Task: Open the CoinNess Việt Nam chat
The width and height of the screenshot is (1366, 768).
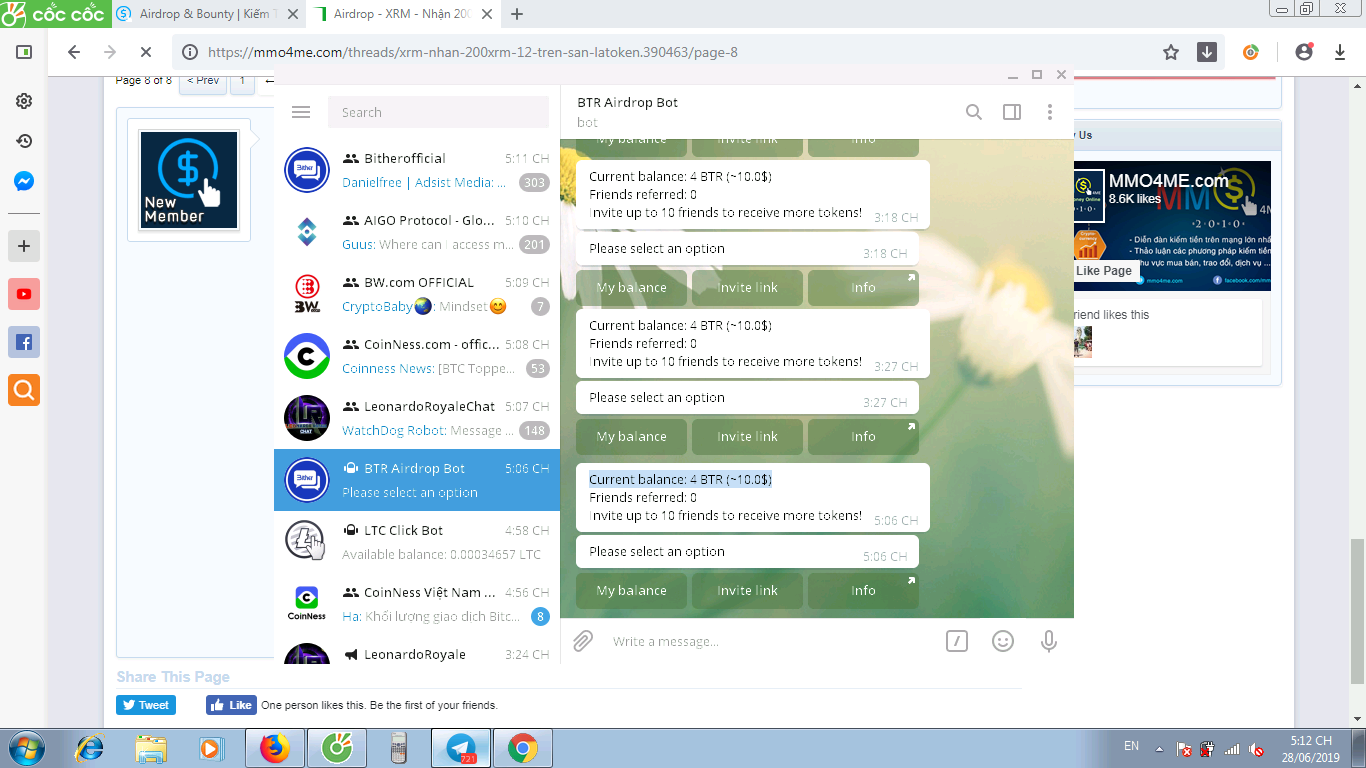Action: [417, 604]
